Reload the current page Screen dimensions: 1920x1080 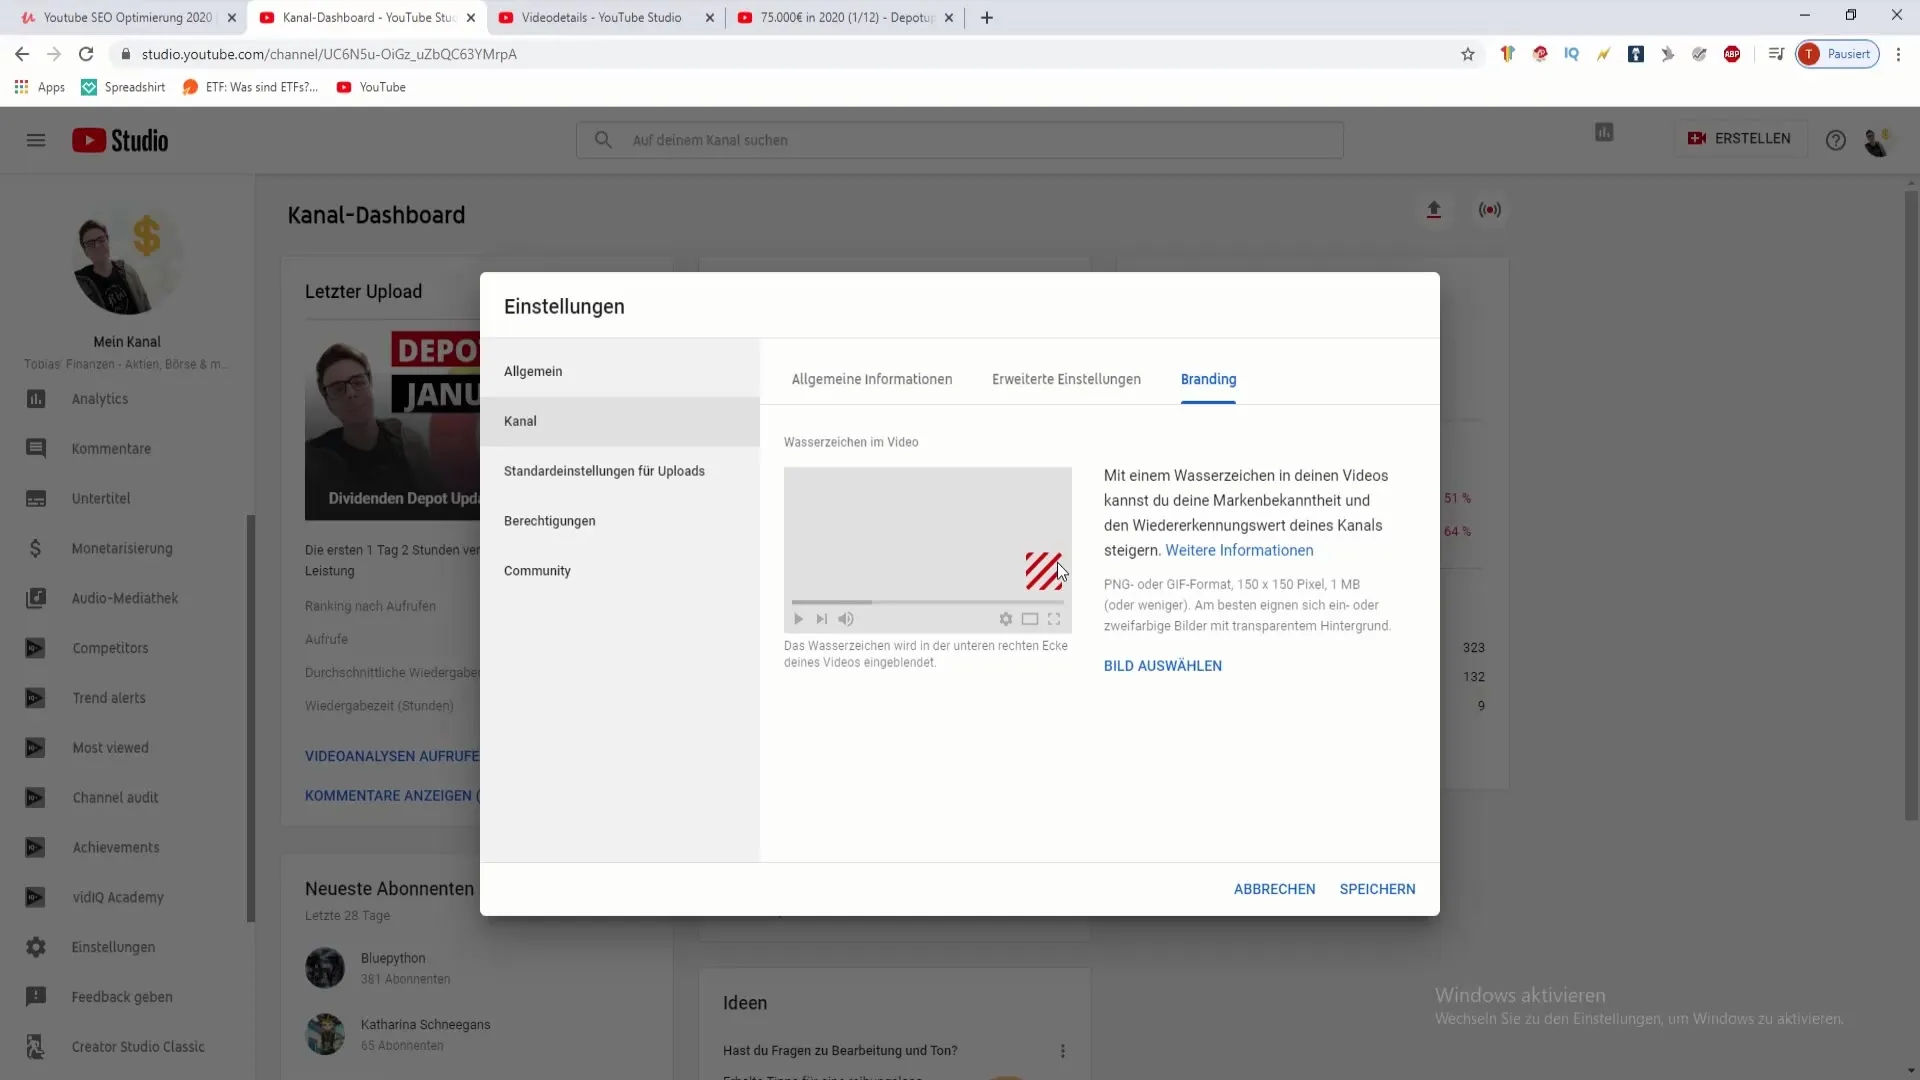point(86,54)
